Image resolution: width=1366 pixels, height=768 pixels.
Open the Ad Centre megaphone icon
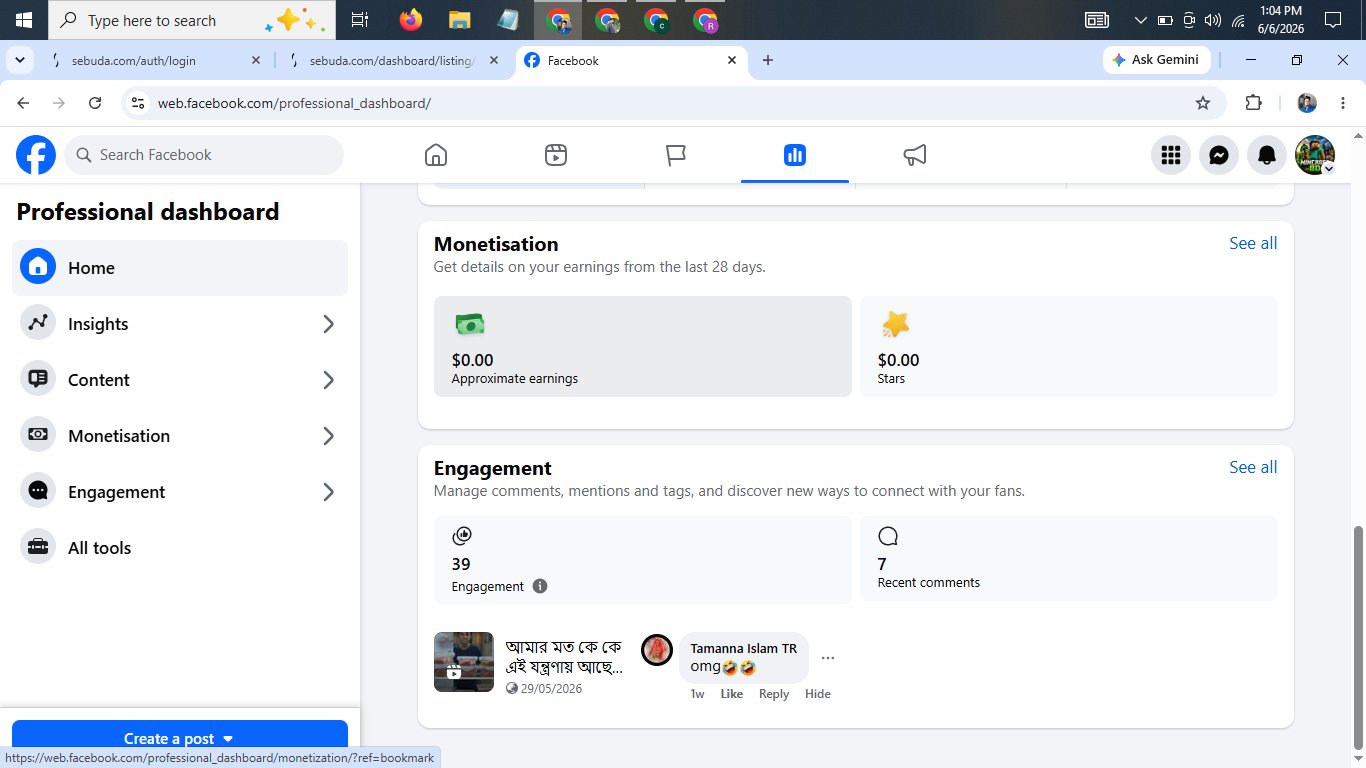(915, 155)
